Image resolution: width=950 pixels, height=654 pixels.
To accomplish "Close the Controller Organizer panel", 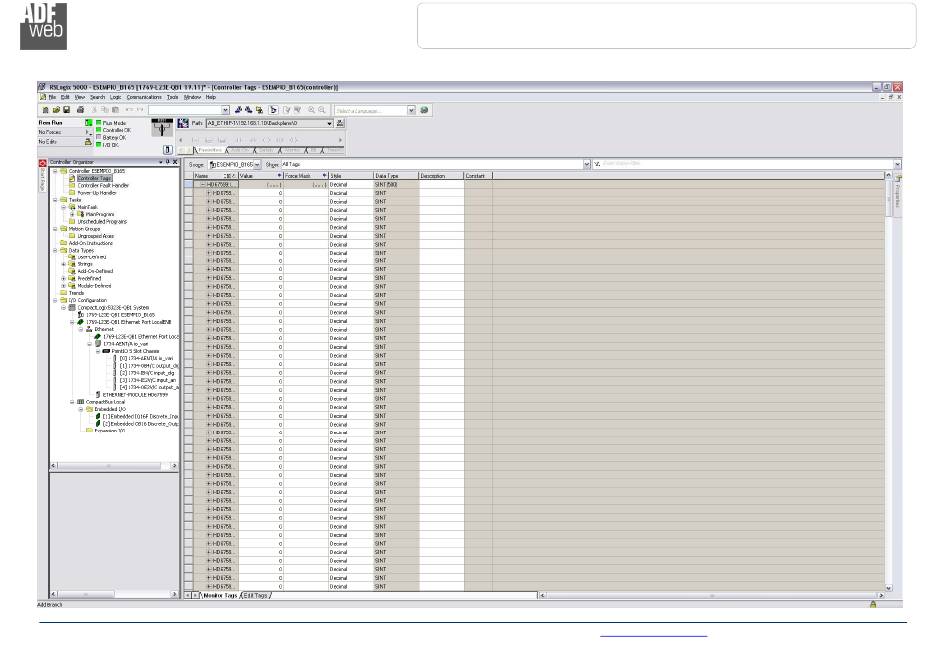I will (x=175, y=162).
